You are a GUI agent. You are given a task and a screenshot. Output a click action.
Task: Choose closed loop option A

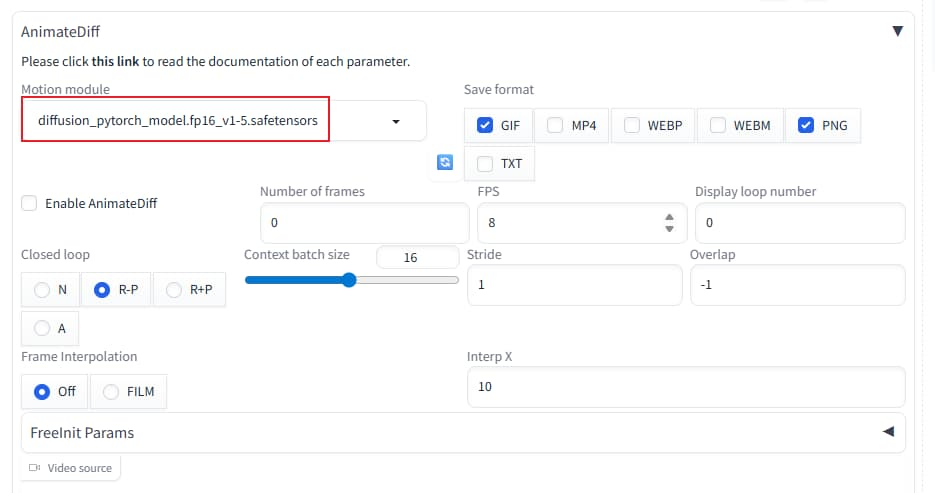(42, 328)
